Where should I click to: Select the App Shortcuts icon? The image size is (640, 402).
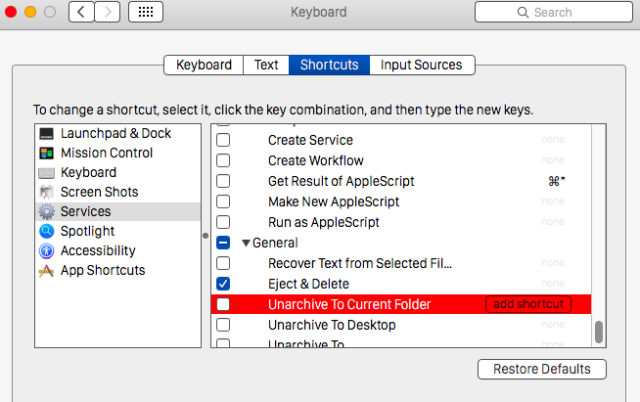tap(46, 270)
